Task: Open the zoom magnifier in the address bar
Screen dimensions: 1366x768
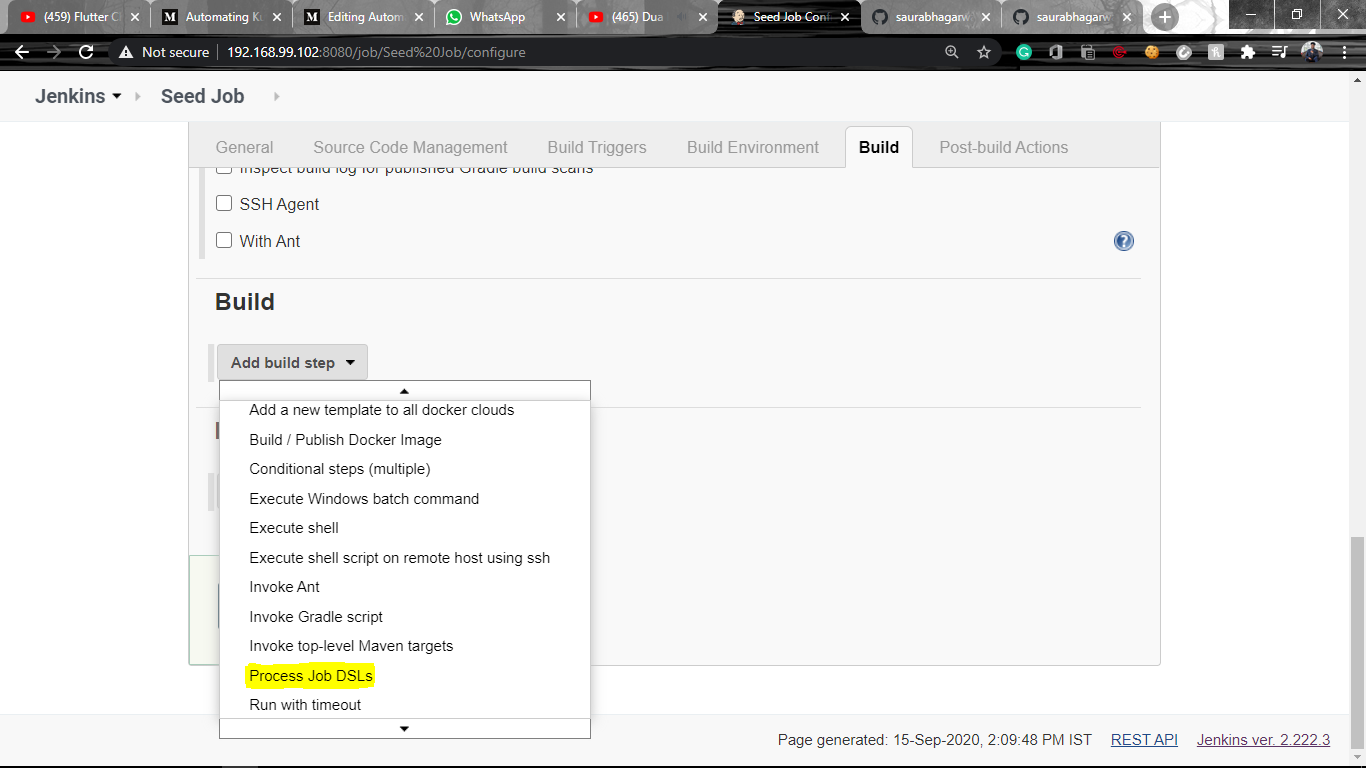Action: tap(951, 52)
